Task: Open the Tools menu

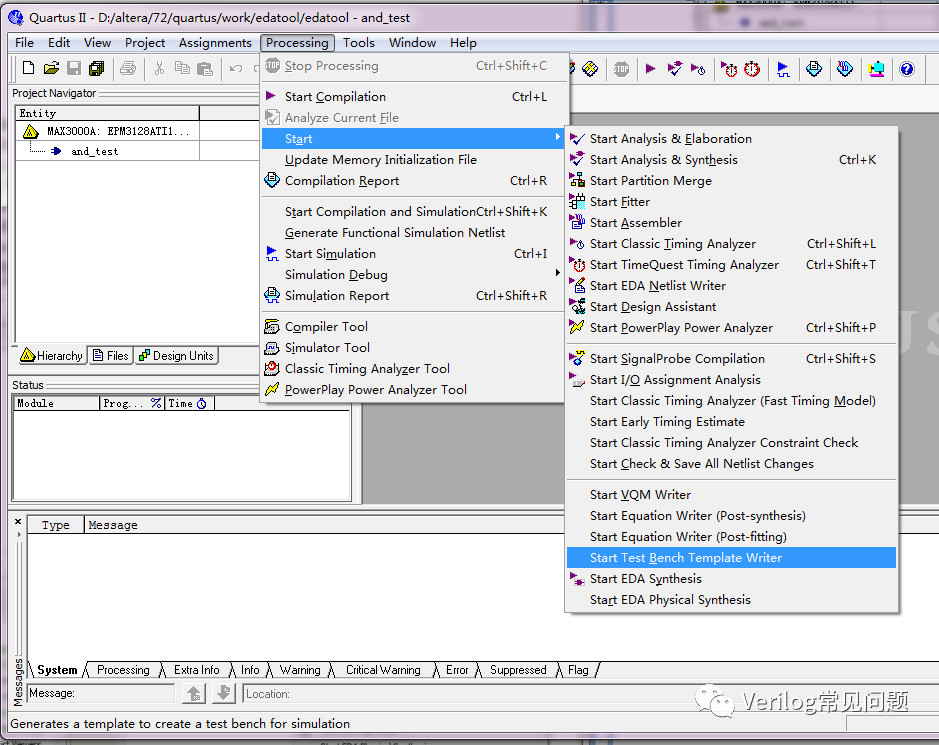Action: (x=359, y=43)
